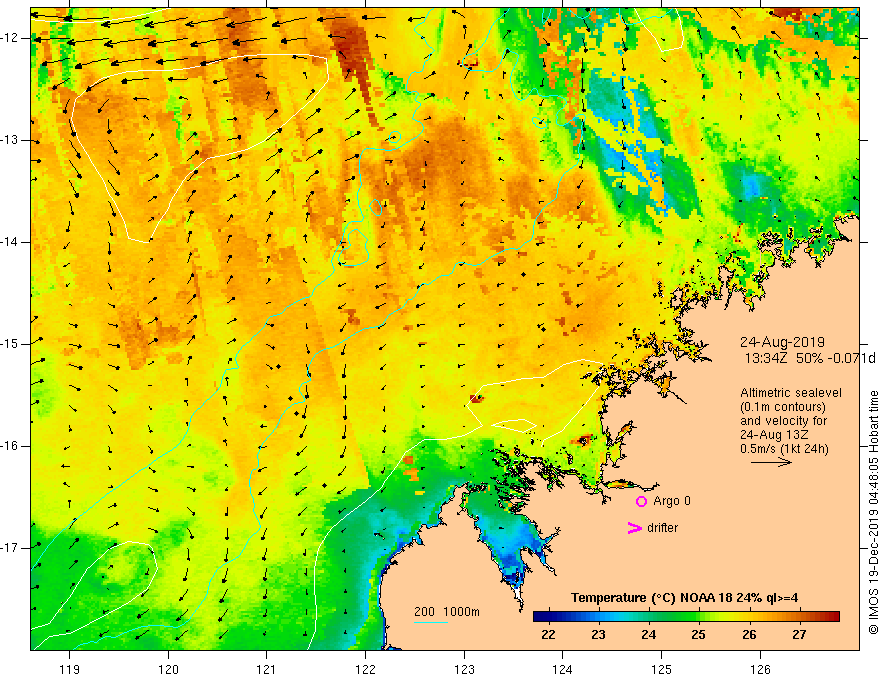Click the colorbar tick label 27

pyautogui.click(x=799, y=635)
